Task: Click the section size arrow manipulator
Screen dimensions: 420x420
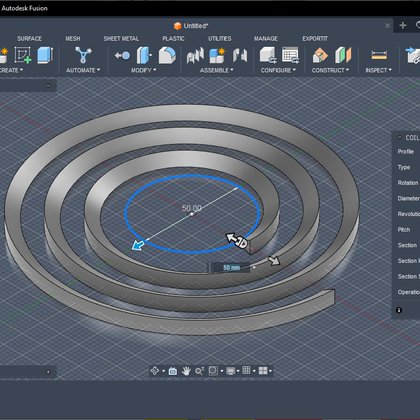Action: (x=274, y=260)
